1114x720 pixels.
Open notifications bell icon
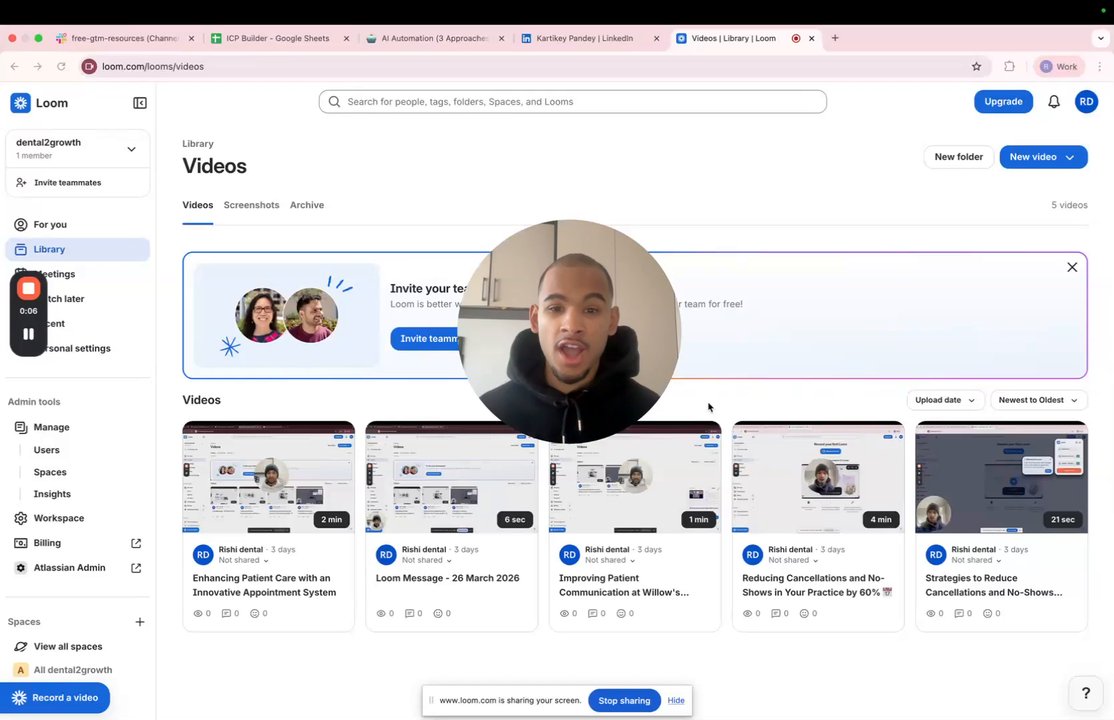coord(1054,102)
